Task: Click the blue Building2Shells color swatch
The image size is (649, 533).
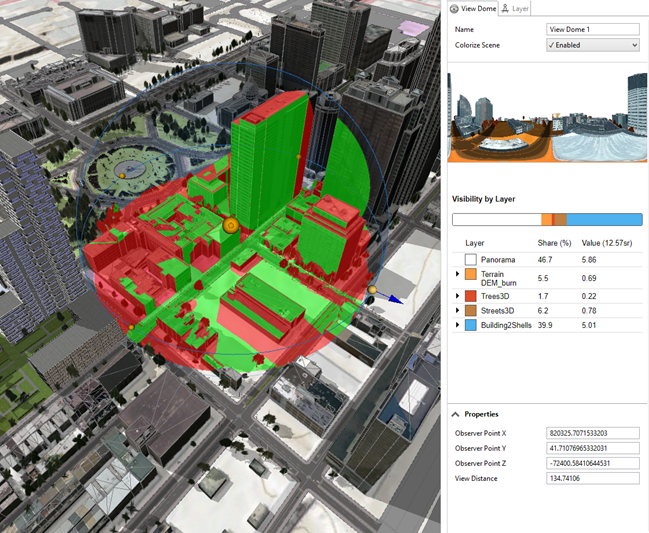Action: click(470, 325)
